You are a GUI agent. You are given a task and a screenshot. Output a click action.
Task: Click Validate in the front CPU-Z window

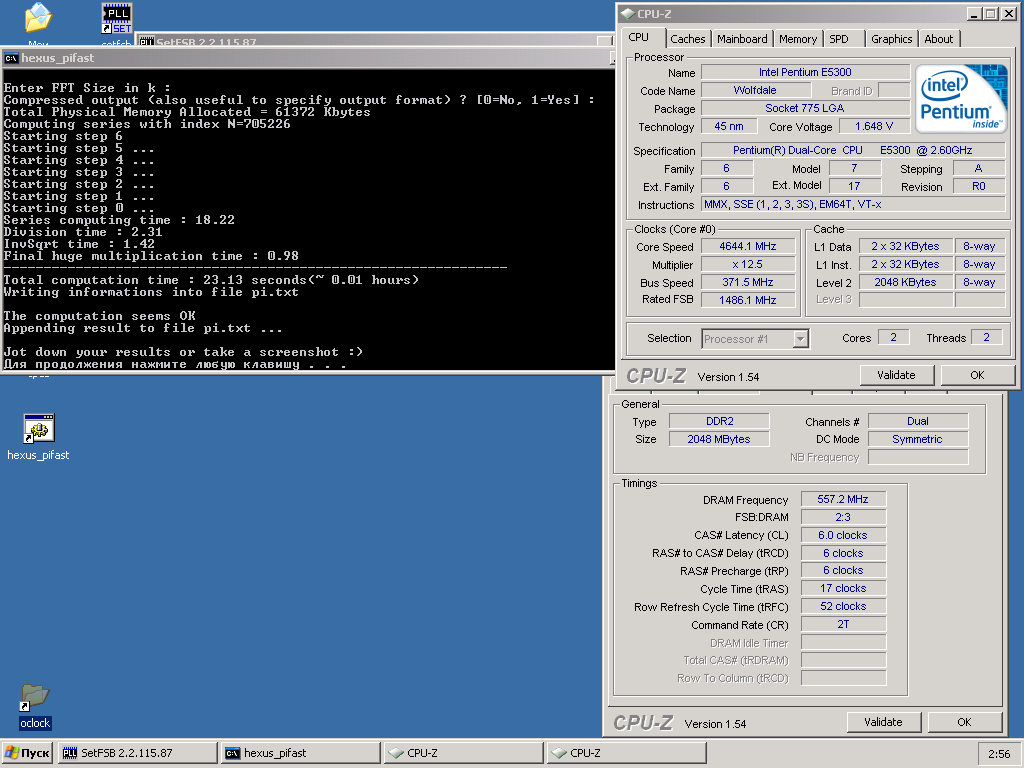896,375
